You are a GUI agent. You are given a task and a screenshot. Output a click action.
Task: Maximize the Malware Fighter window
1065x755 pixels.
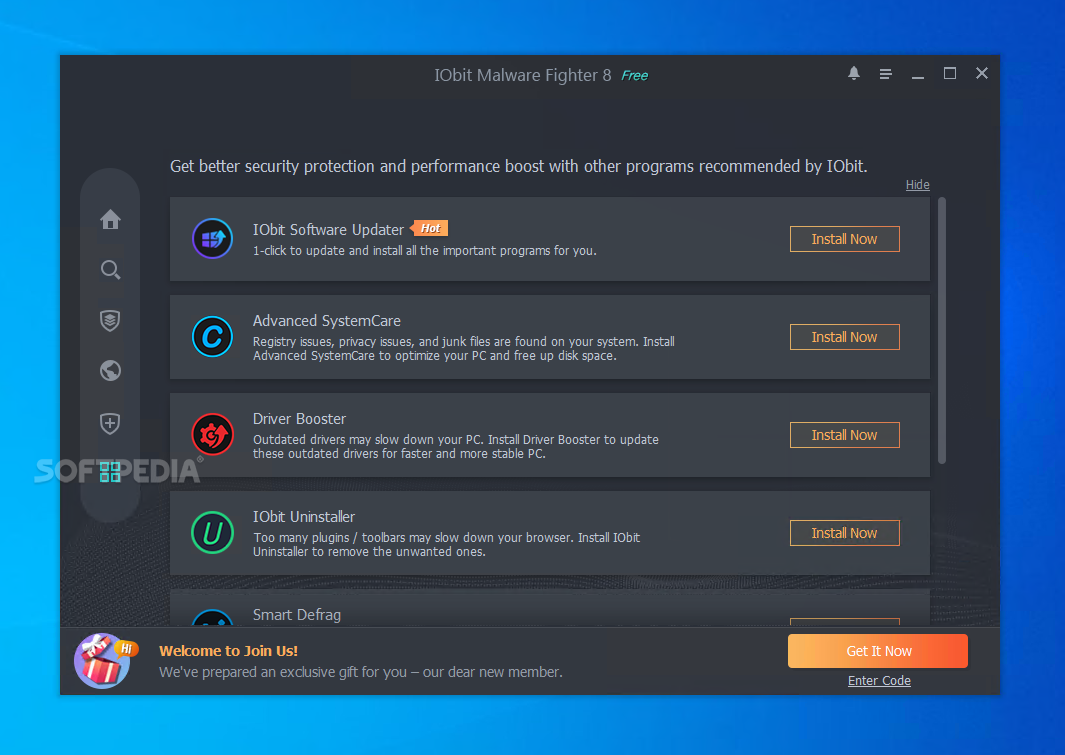point(950,73)
